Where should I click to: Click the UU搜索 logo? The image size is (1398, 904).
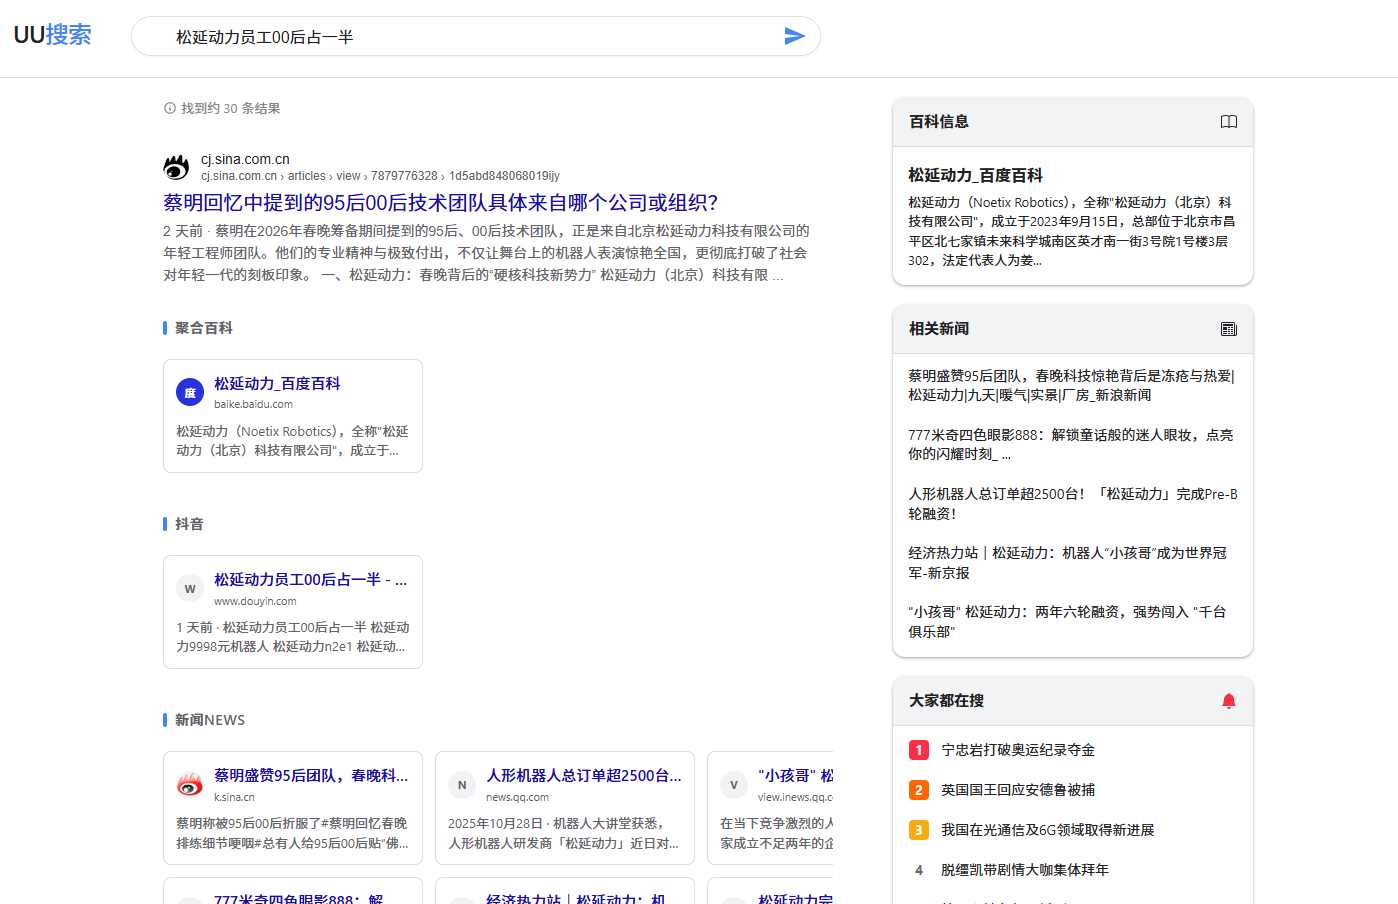click(53, 35)
